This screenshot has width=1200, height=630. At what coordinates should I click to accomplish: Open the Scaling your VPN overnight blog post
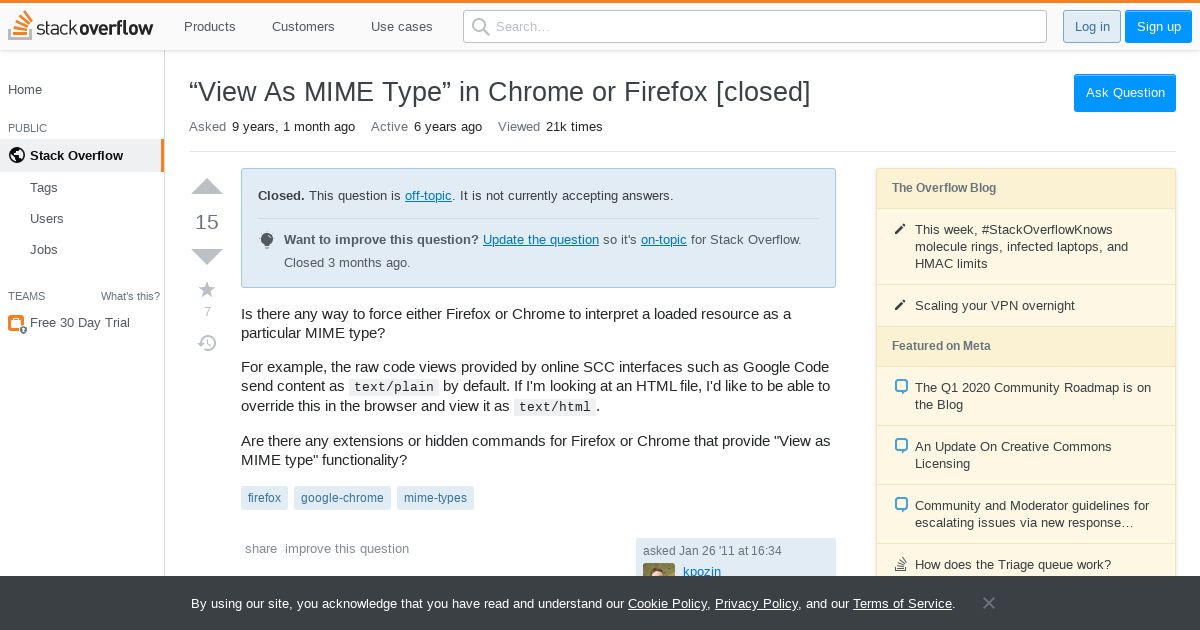(995, 305)
